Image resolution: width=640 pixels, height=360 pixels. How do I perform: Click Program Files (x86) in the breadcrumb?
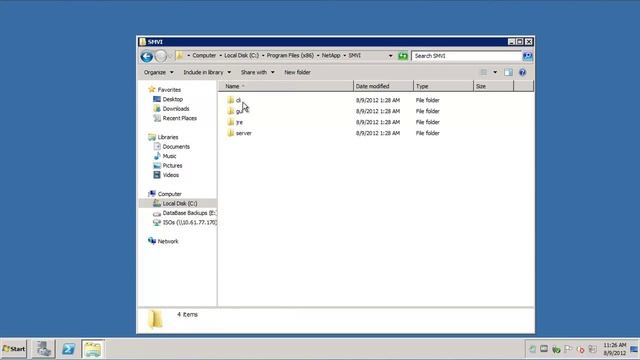pos(290,56)
